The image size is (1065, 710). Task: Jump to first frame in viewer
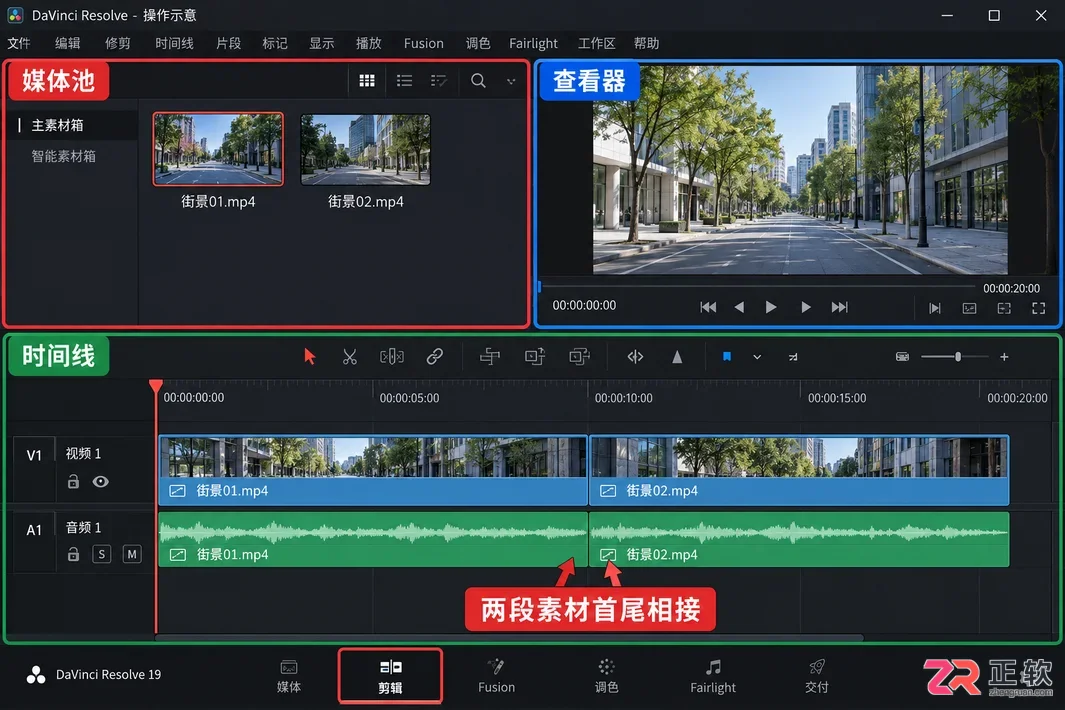[708, 307]
